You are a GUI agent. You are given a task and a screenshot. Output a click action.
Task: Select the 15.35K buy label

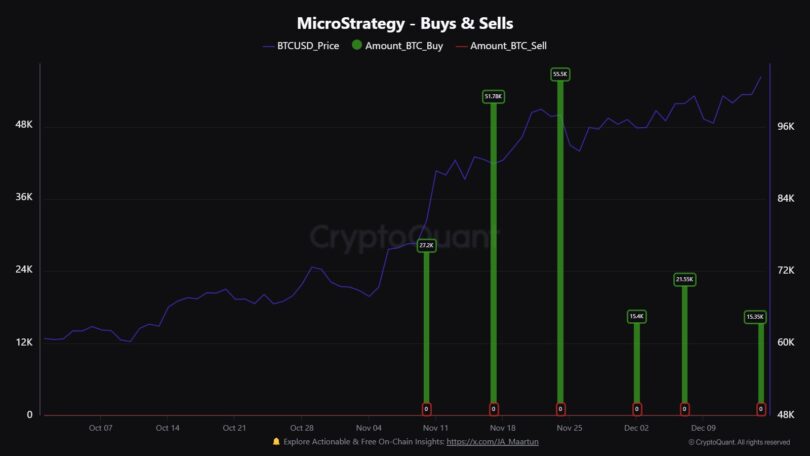click(755, 317)
